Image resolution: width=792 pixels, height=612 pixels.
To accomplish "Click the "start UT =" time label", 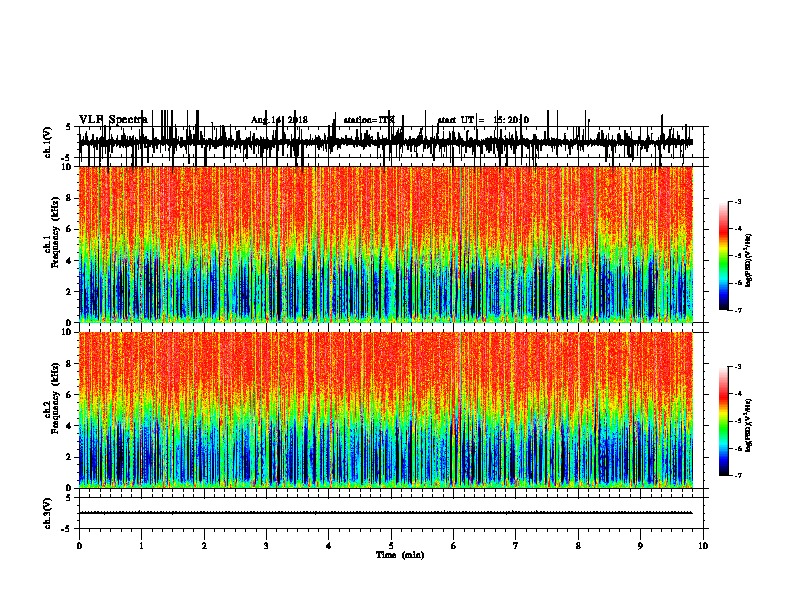I will click(x=461, y=120).
